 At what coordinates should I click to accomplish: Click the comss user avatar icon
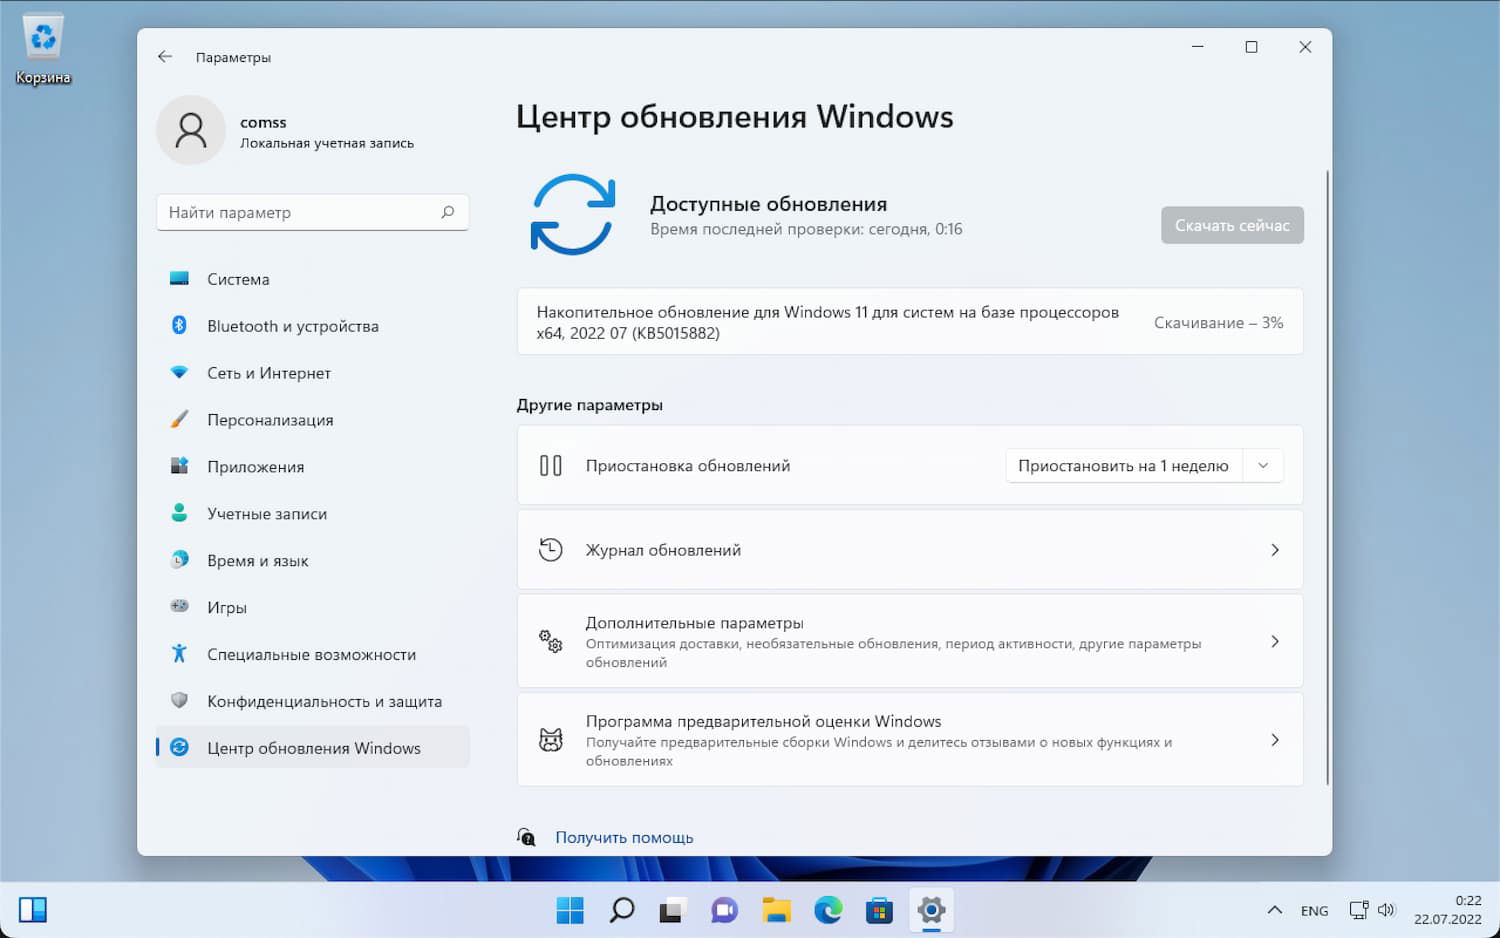(x=191, y=130)
